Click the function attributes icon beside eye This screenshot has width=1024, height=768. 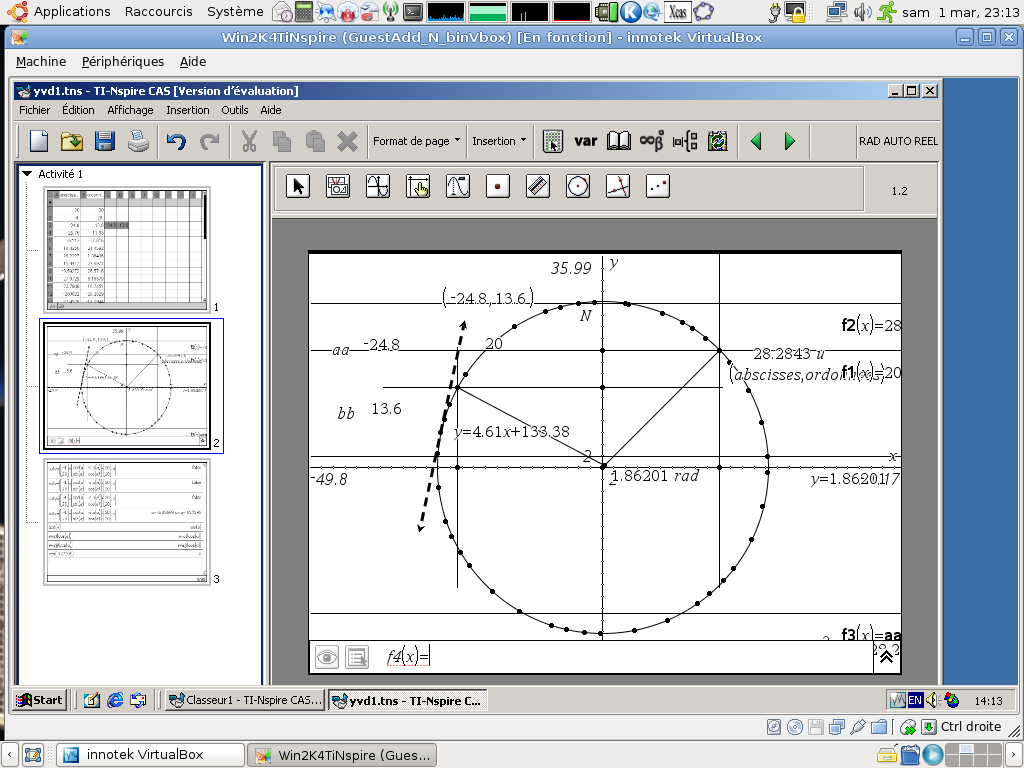pyautogui.click(x=357, y=657)
